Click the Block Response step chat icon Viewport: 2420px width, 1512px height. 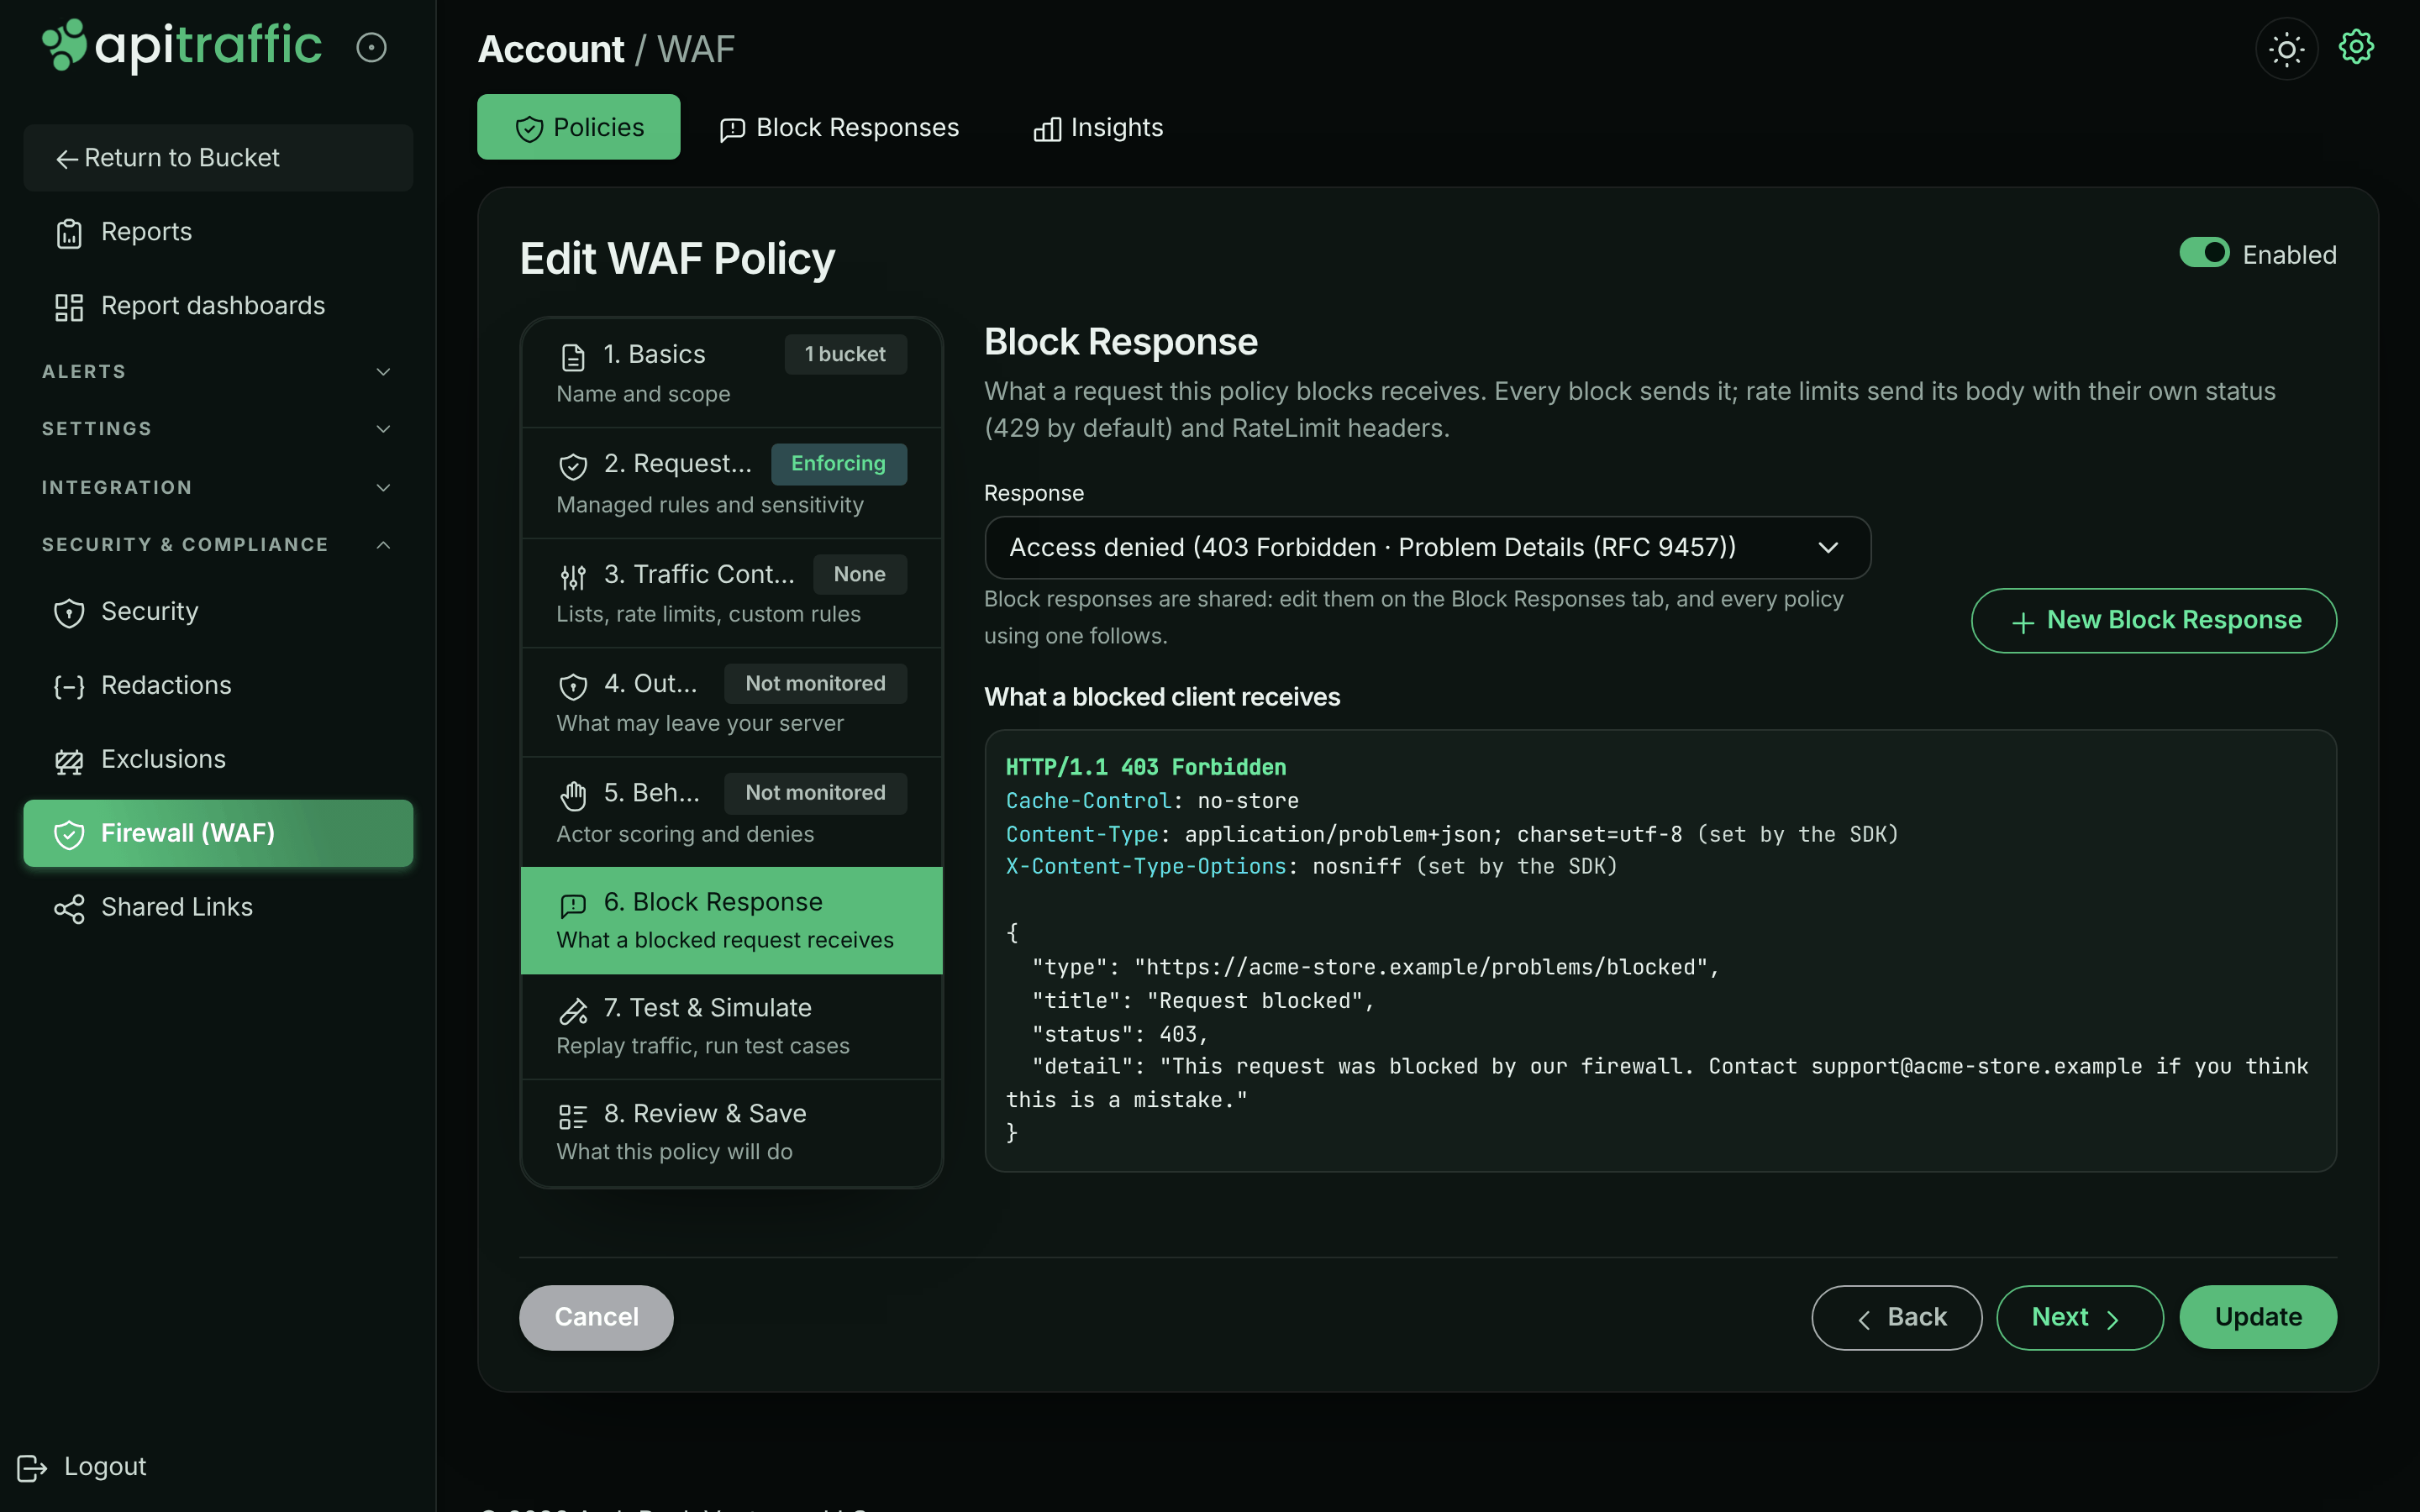point(573,905)
